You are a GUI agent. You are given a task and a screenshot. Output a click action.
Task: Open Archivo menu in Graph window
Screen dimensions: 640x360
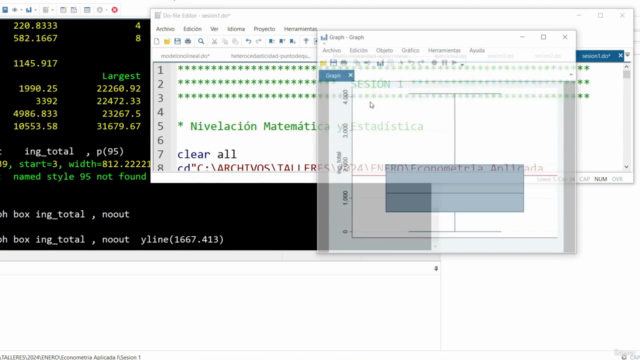(331, 51)
